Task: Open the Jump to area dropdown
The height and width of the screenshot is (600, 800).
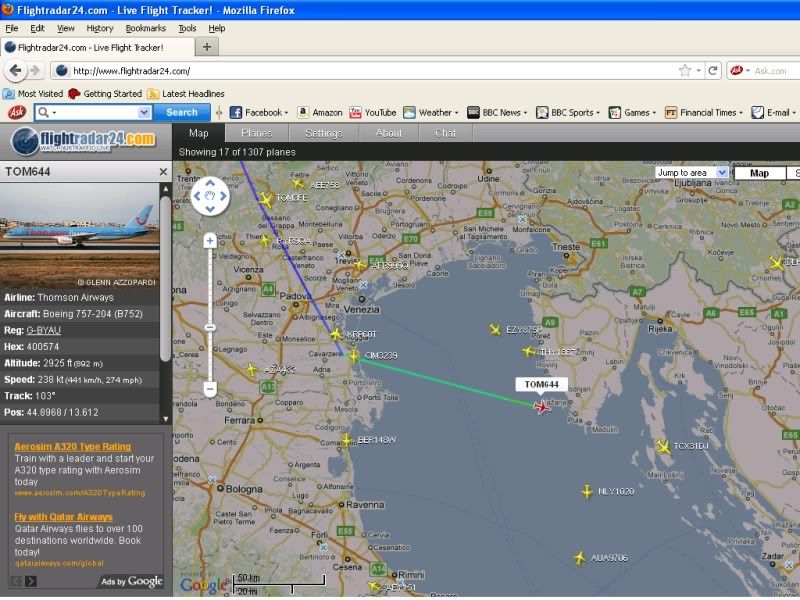Action: coord(692,172)
